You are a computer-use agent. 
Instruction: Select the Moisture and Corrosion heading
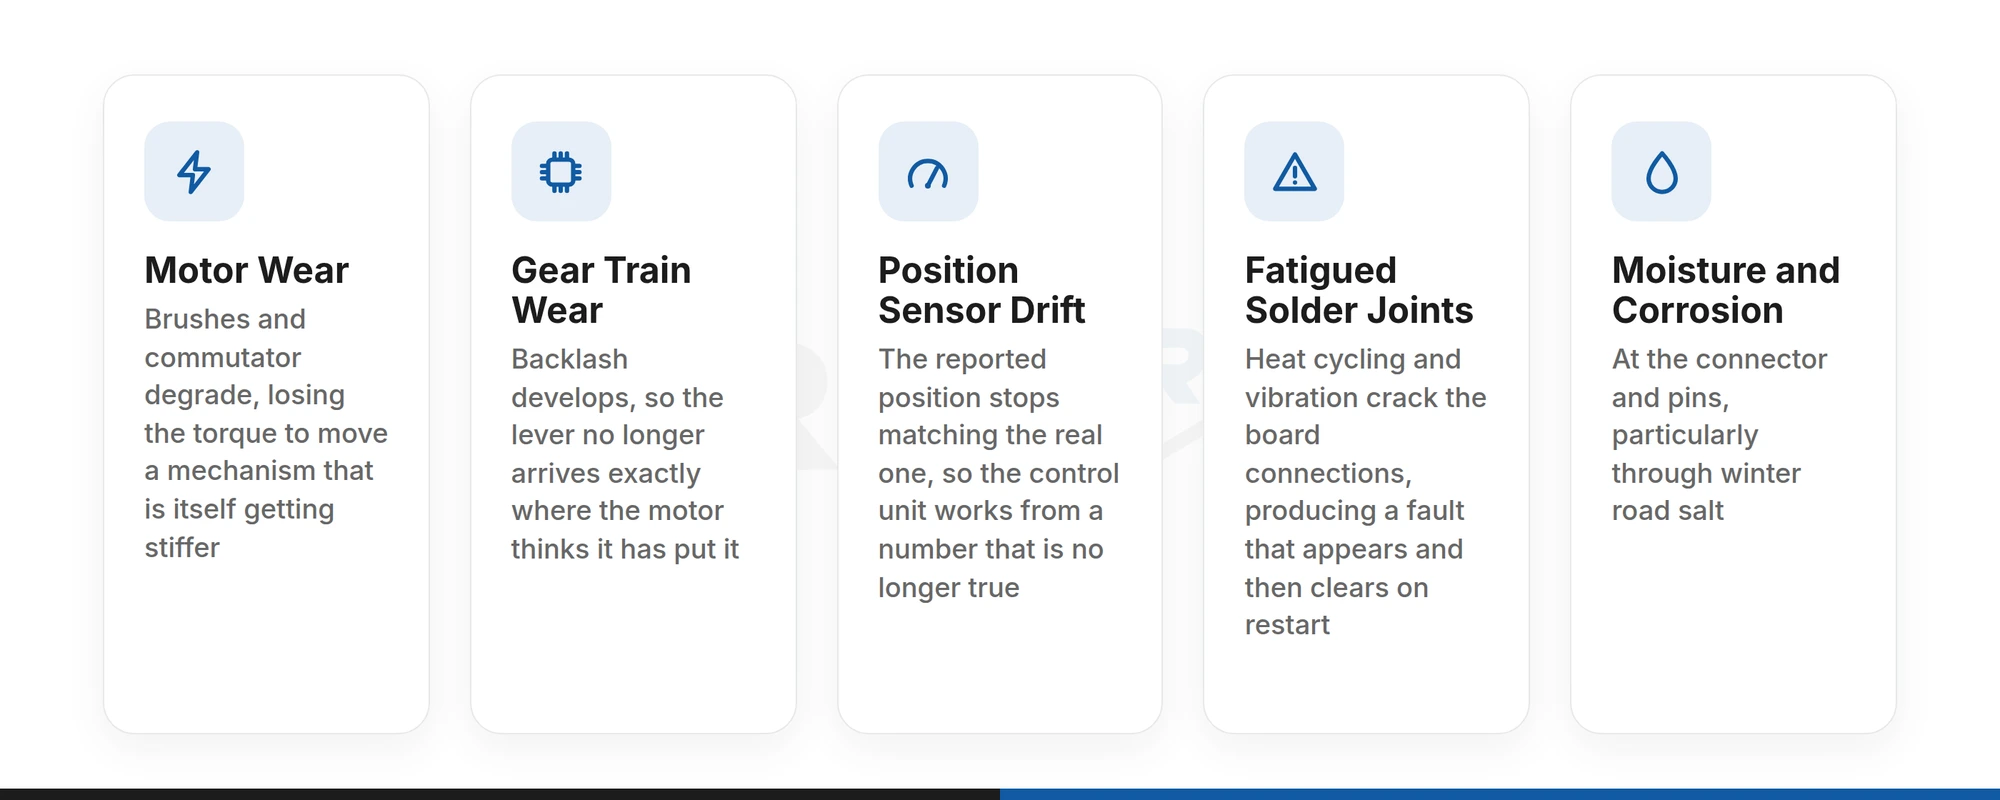(x=1726, y=290)
